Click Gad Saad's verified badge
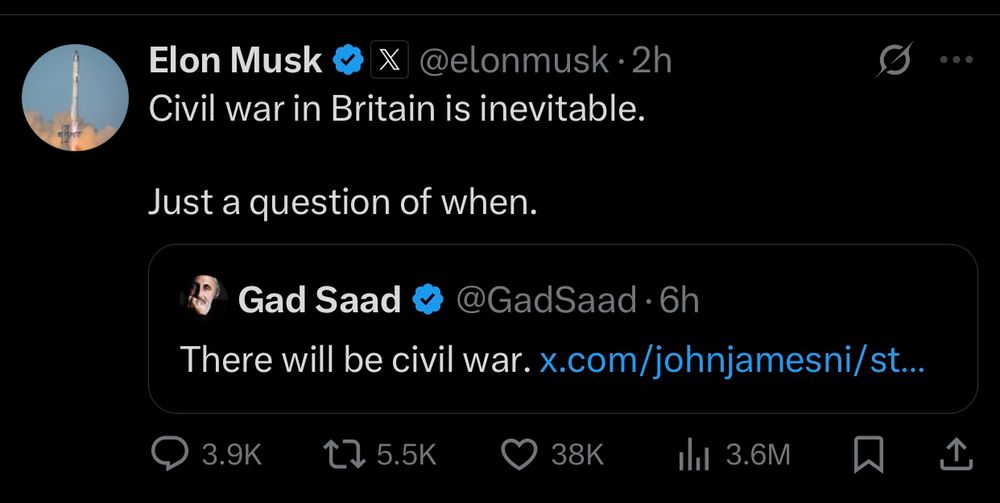The image size is (1000, 503). (429, 299)
